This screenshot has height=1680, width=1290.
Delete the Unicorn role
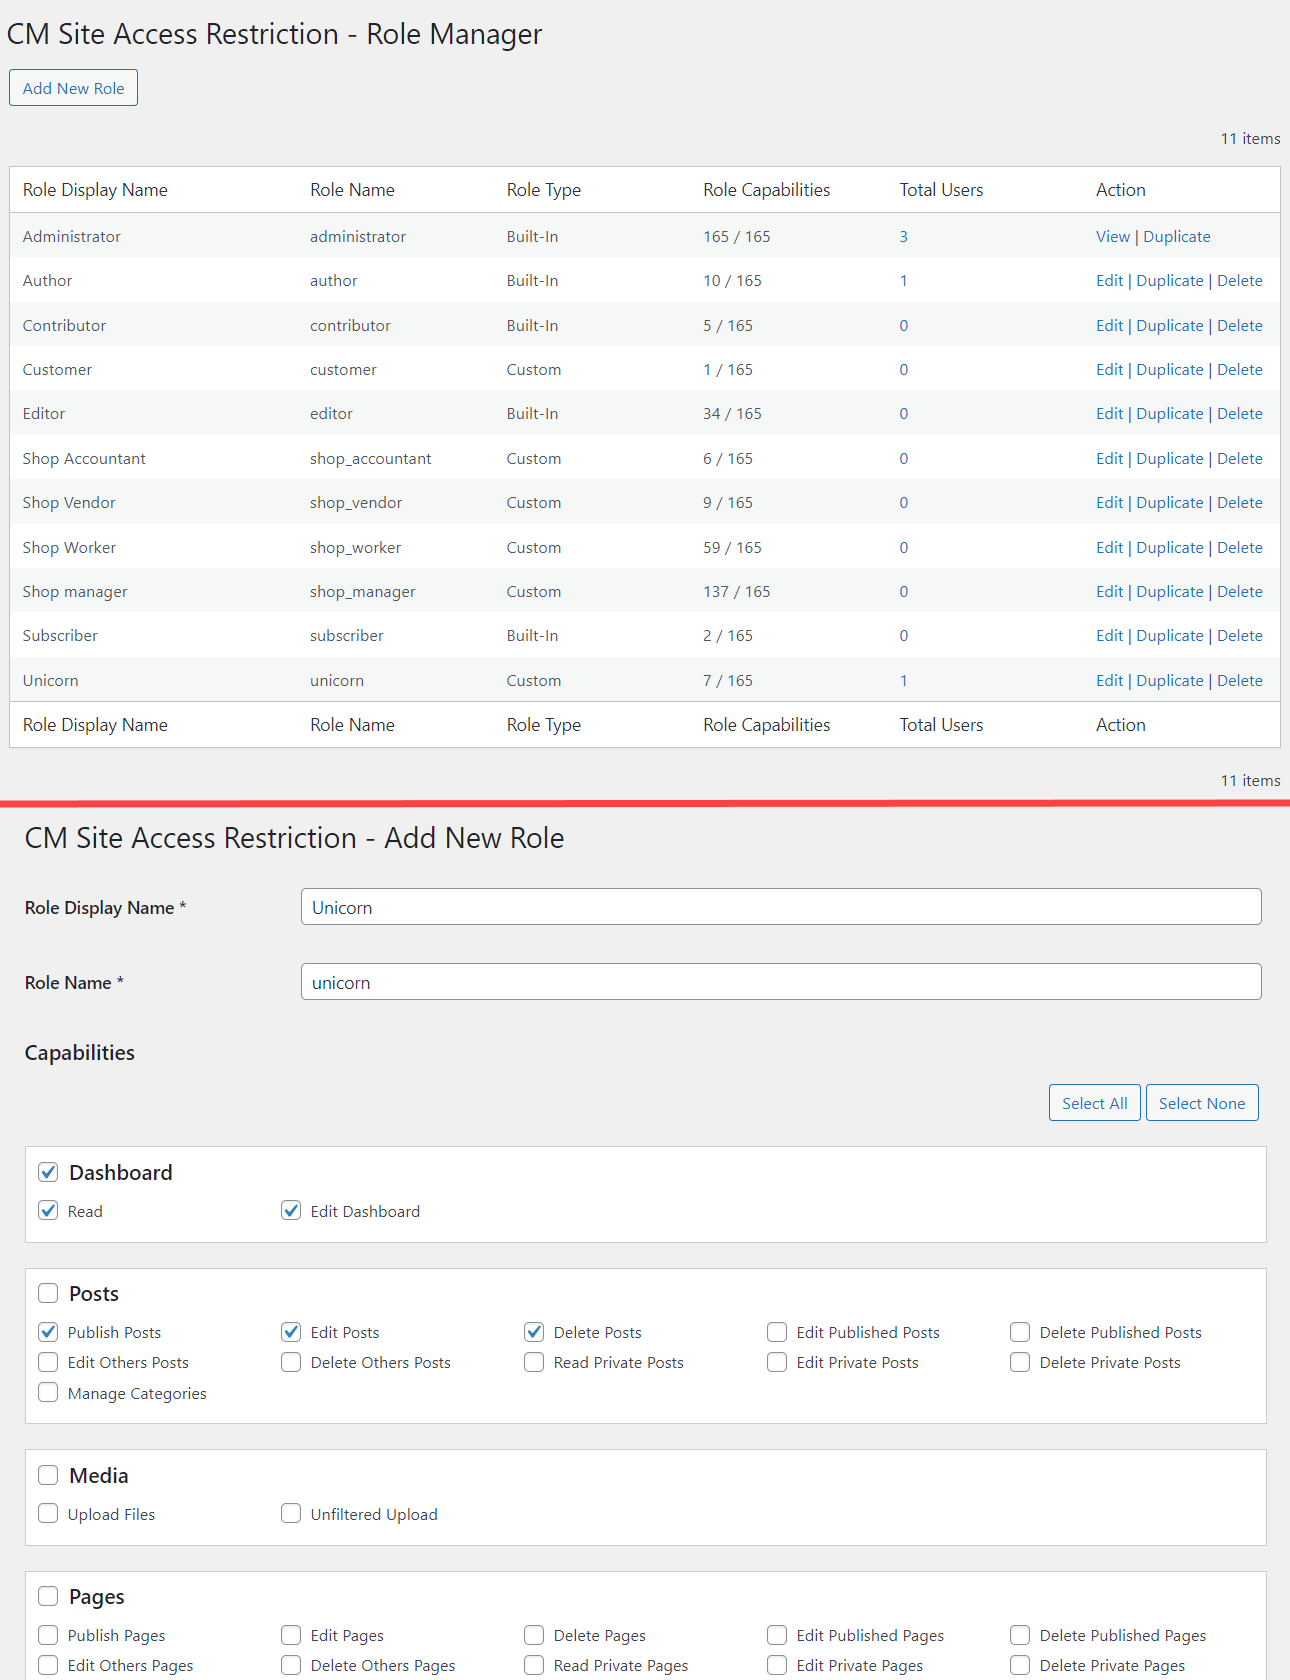1239,681
